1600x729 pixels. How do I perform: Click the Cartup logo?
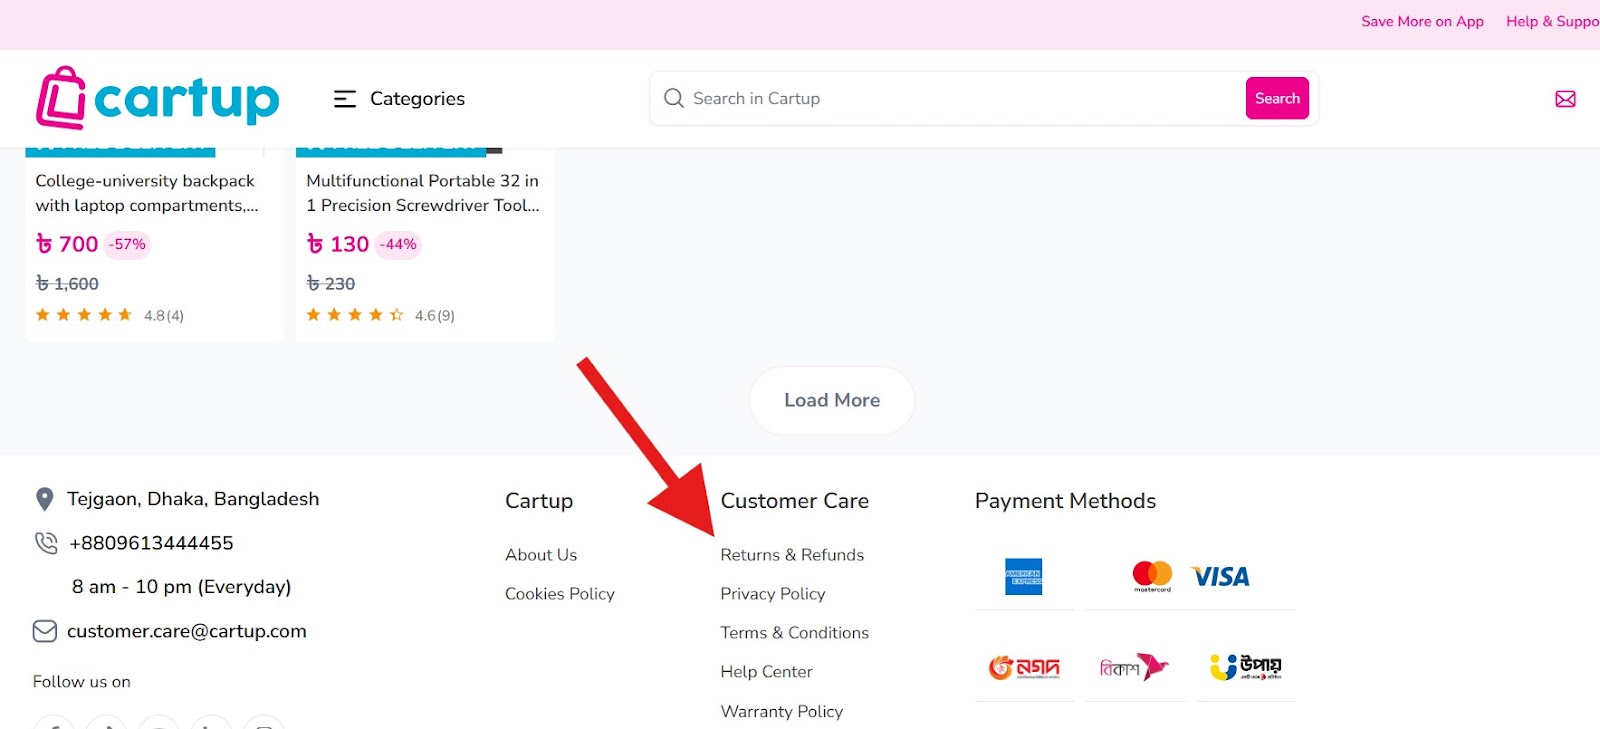click(158, 98)
